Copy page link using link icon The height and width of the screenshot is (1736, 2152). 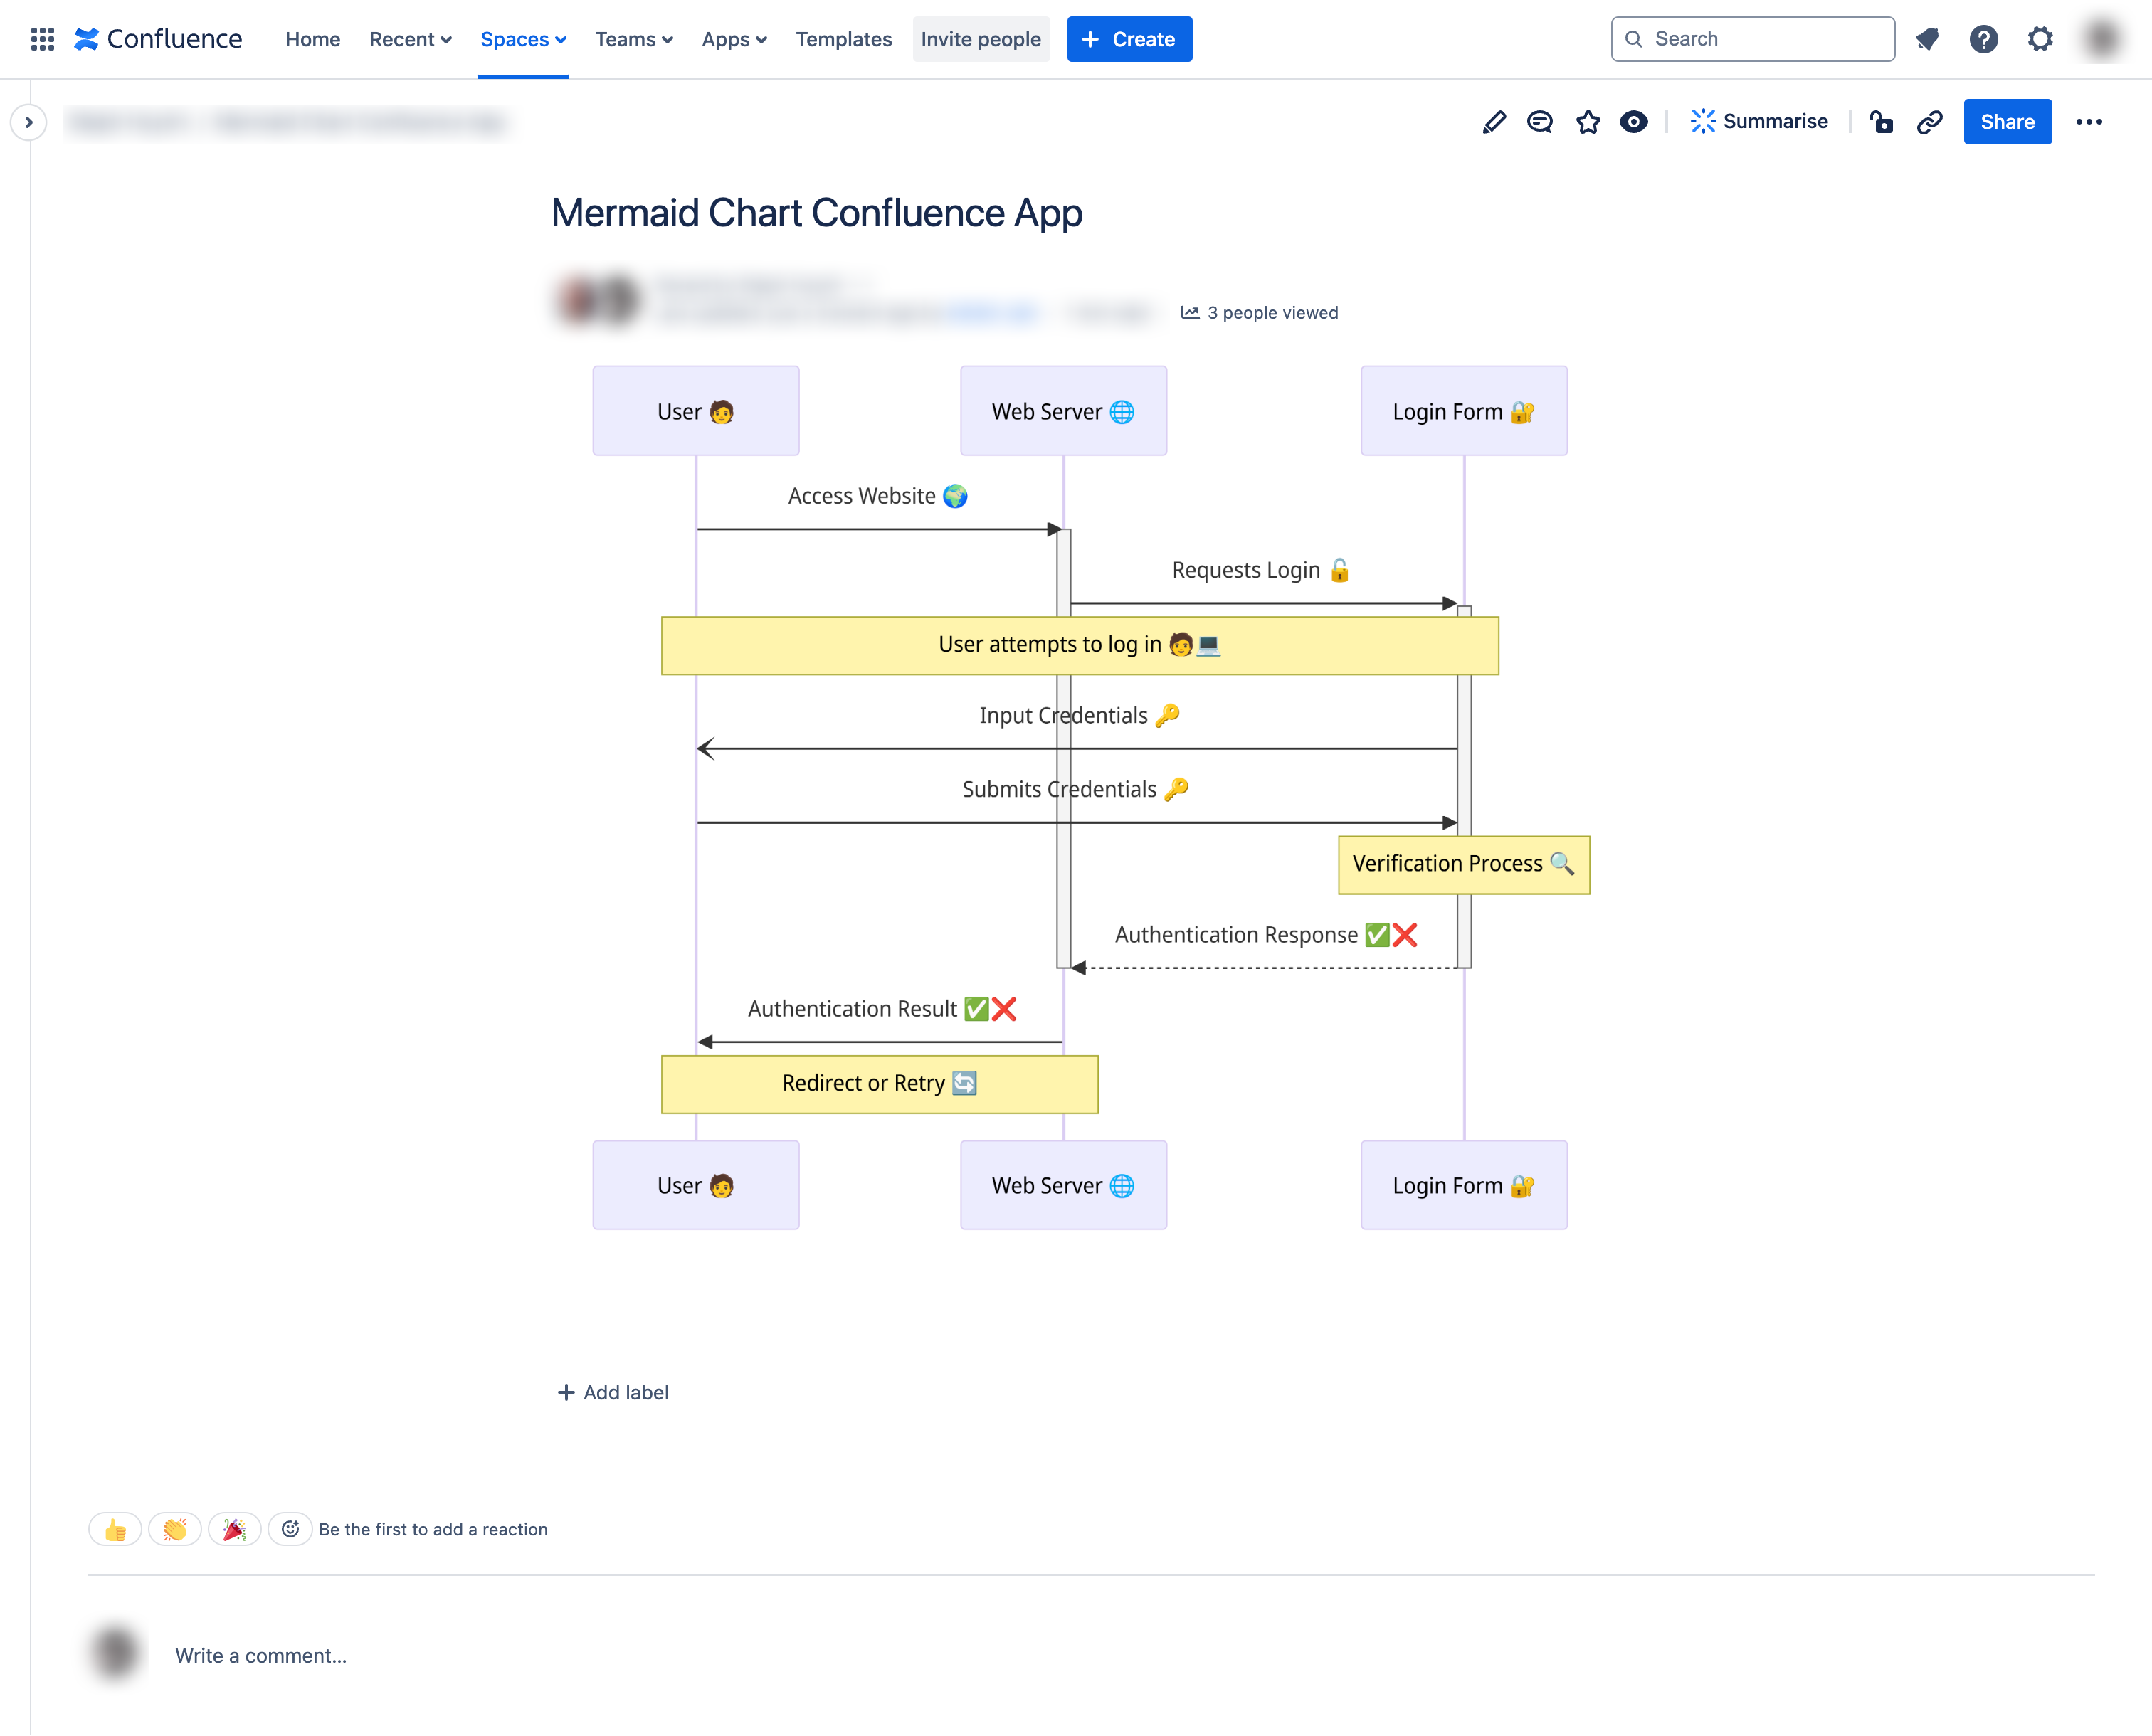click(1929, 121)
